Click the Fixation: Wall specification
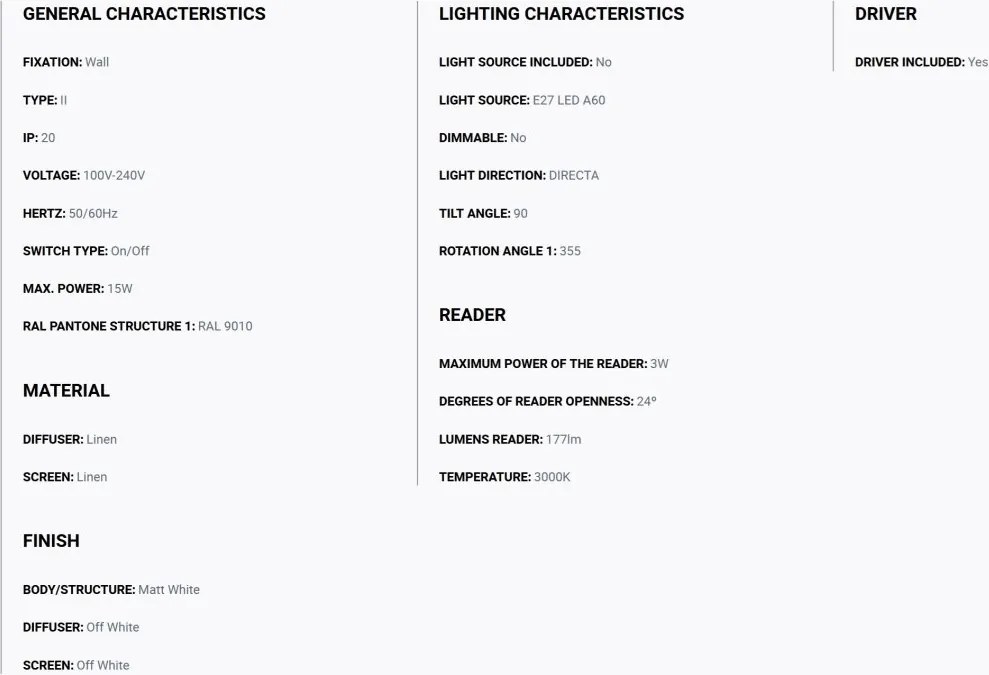Screen dimensions: 989x675 pyautogui.click(x=66, y=62)
